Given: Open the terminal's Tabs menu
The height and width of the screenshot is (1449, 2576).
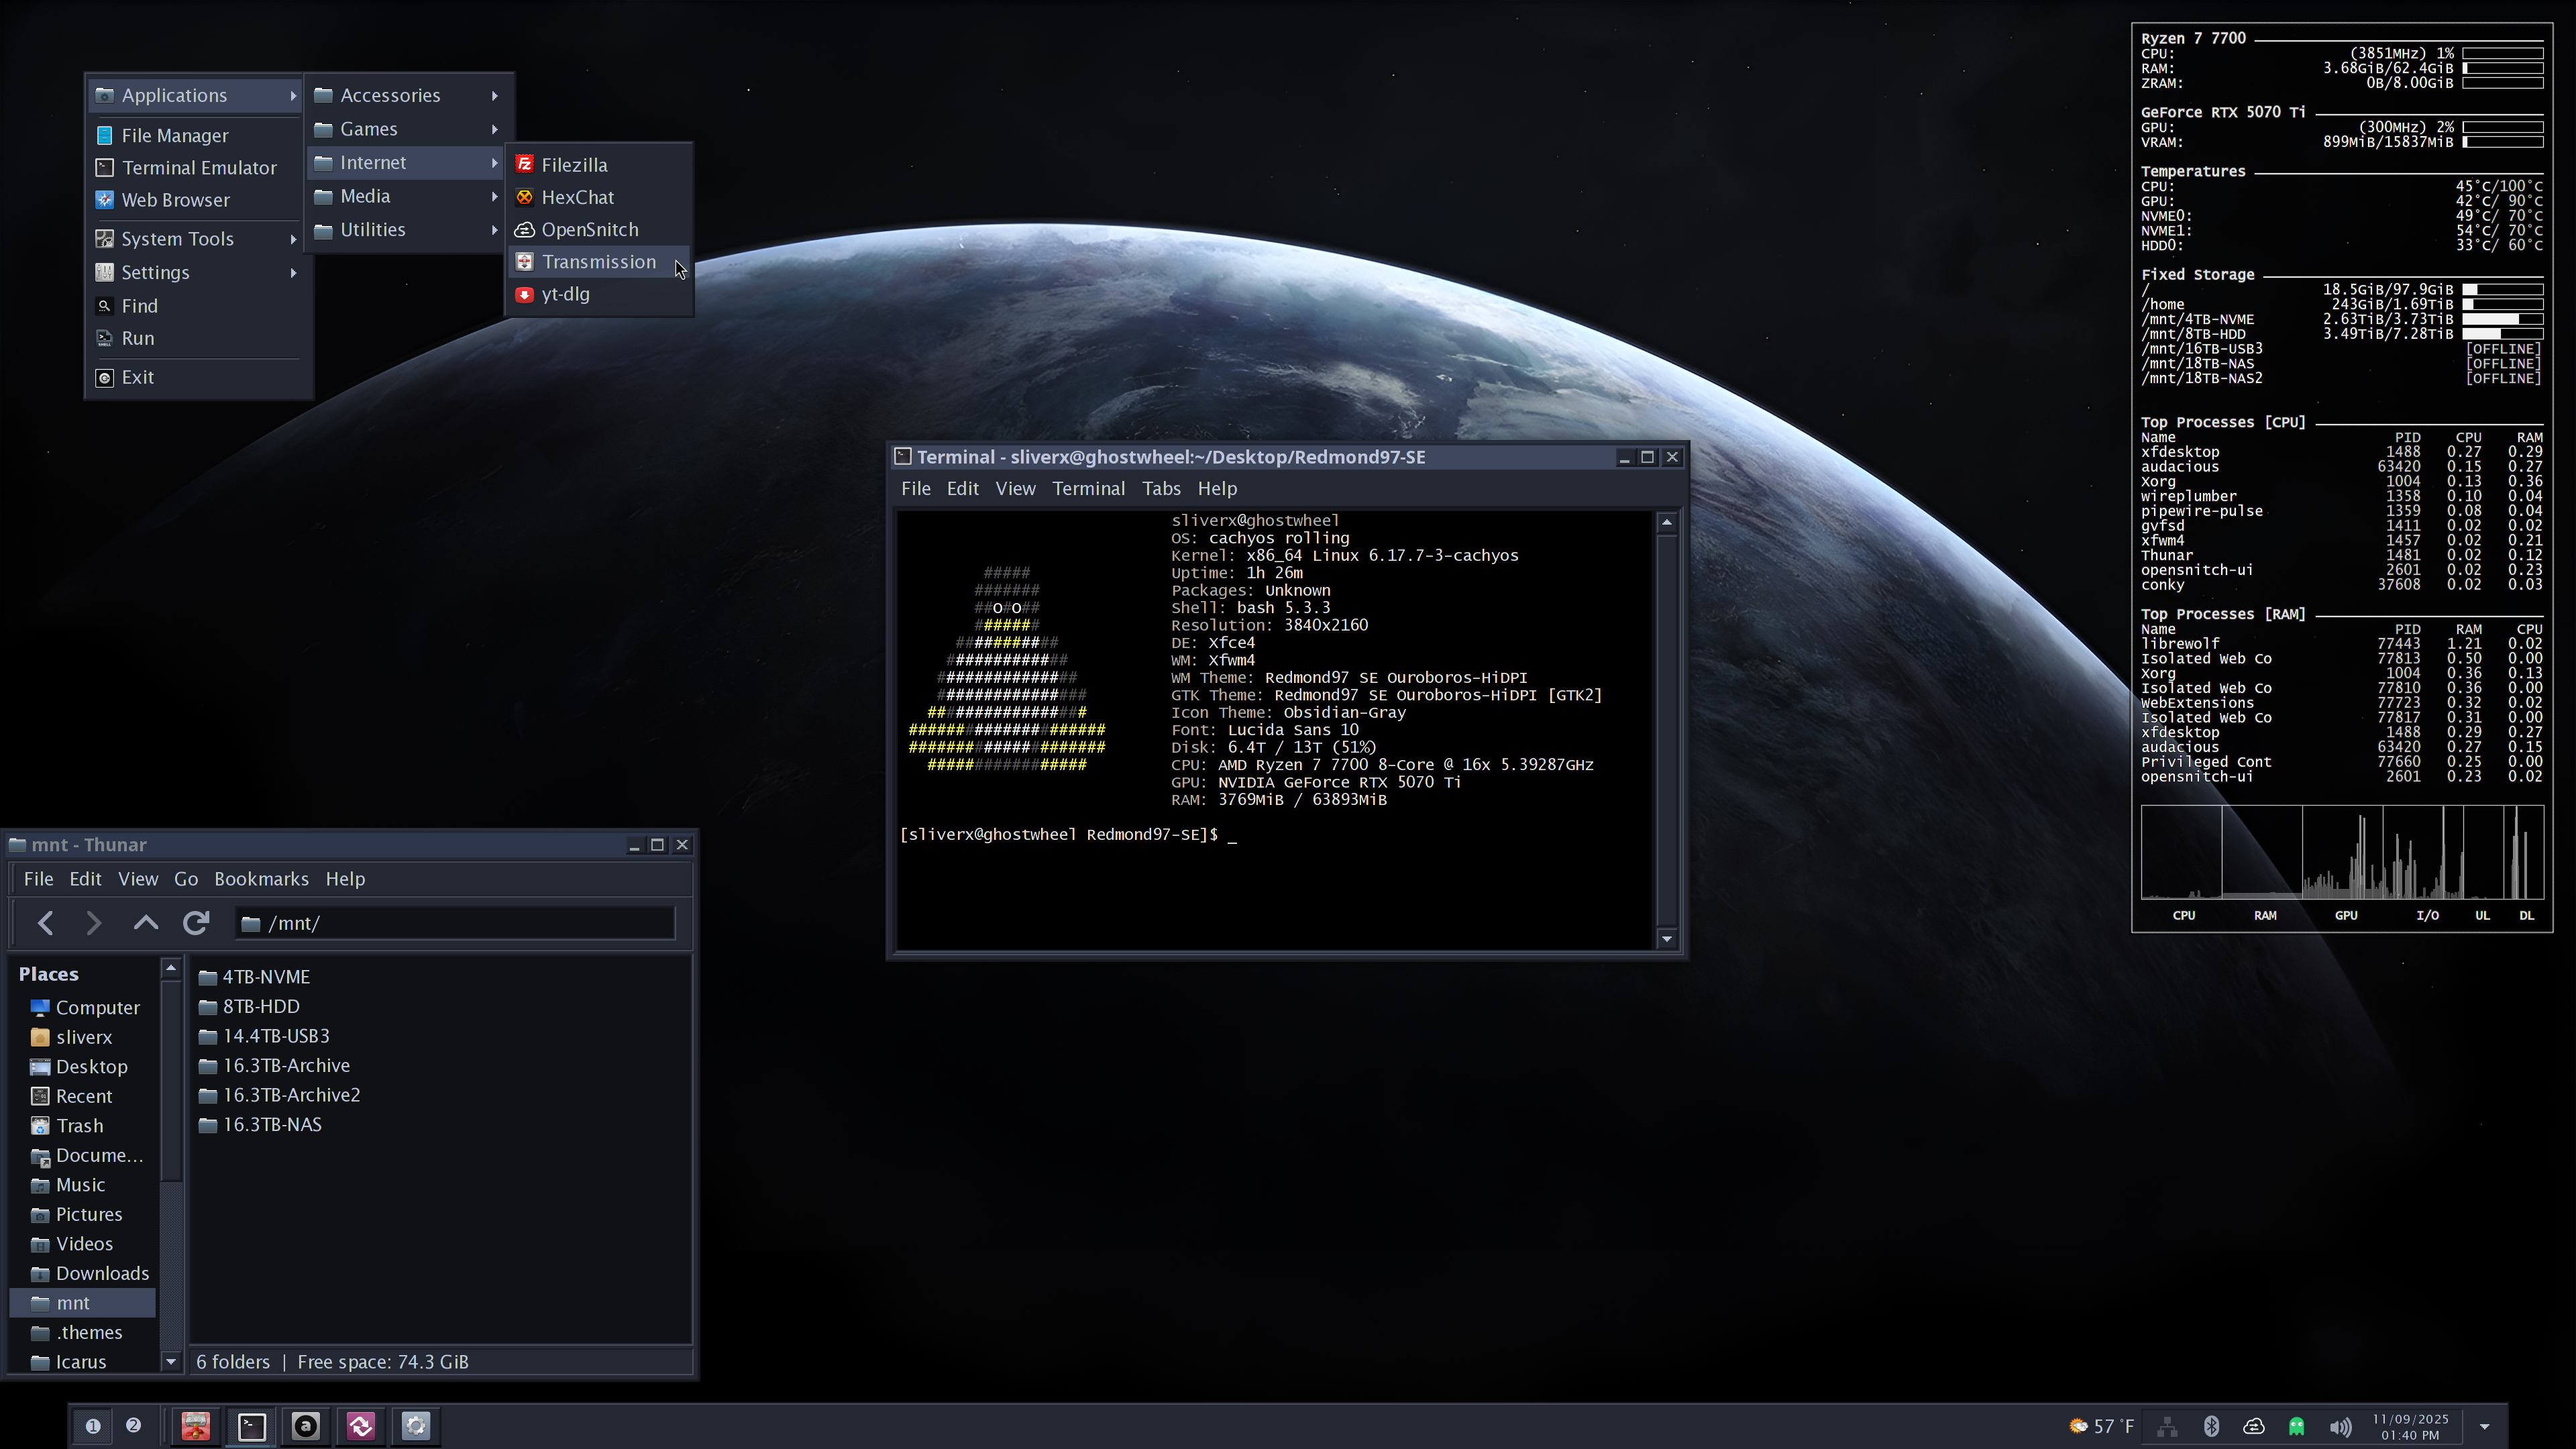Looking at the screenshot, I should click(1160, 488).
